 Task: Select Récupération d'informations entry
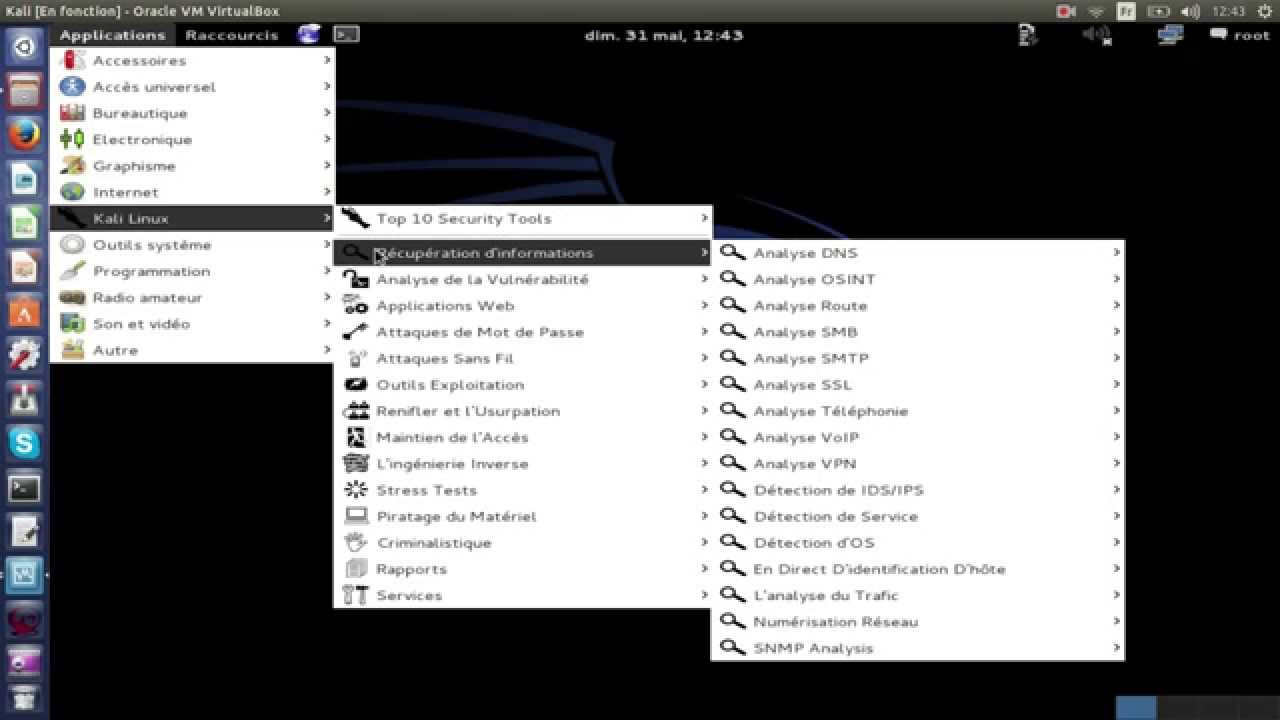click(x=523, y=253)
